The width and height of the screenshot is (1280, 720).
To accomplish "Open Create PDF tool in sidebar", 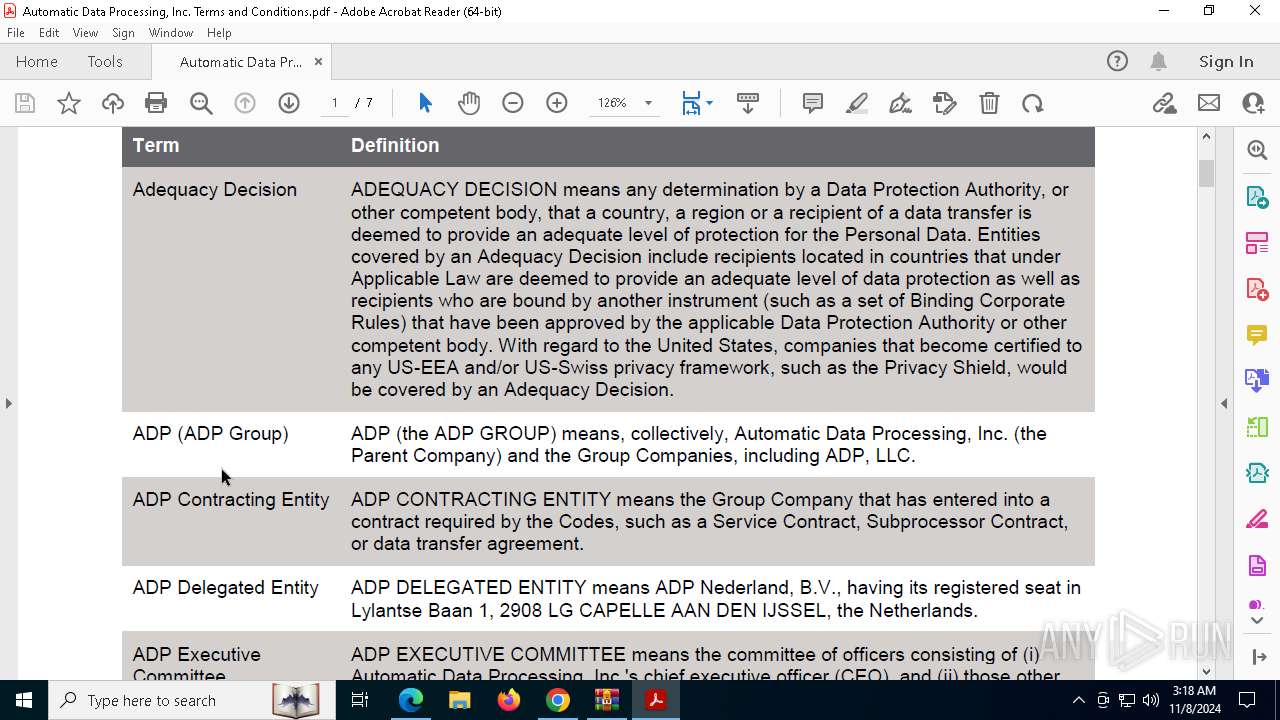I will pyautogui.click(x=1257, y=288).
